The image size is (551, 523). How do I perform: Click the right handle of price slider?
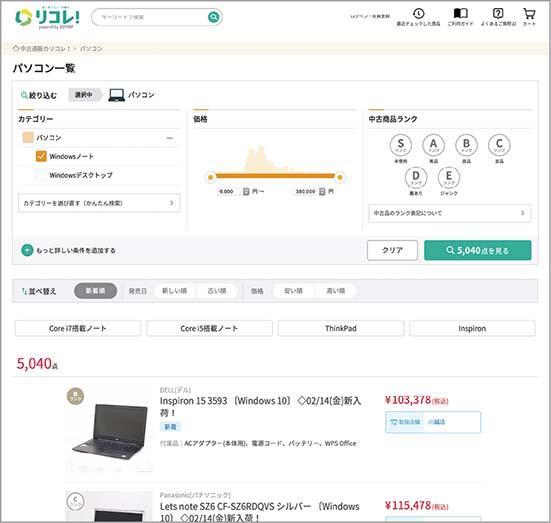point(340,177)
